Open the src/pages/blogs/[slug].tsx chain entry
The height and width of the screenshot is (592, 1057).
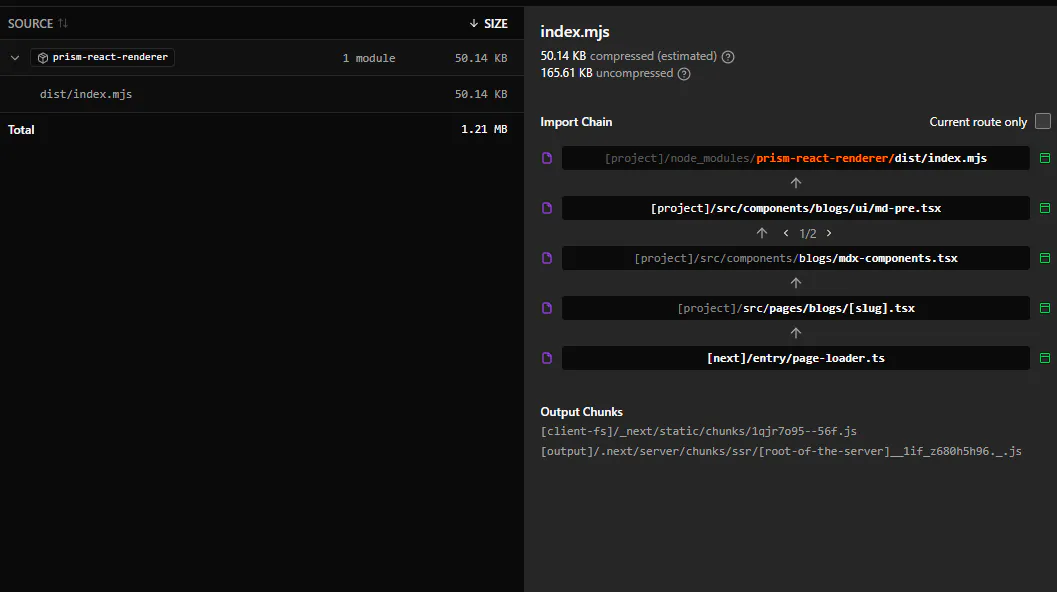795,308
